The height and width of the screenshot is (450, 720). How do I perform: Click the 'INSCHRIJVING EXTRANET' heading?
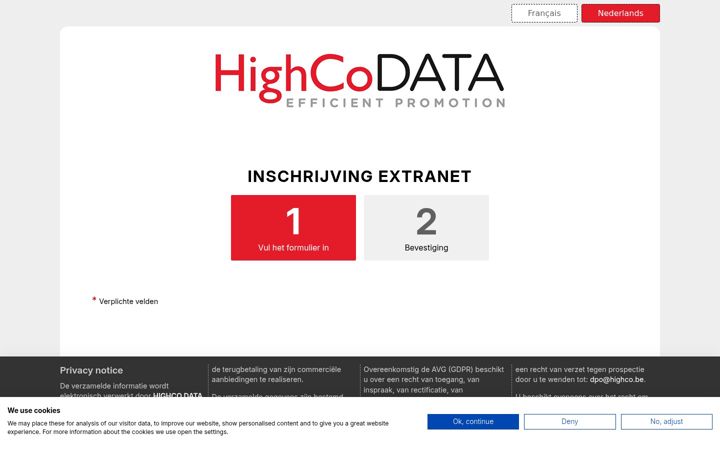coord(360,176)
